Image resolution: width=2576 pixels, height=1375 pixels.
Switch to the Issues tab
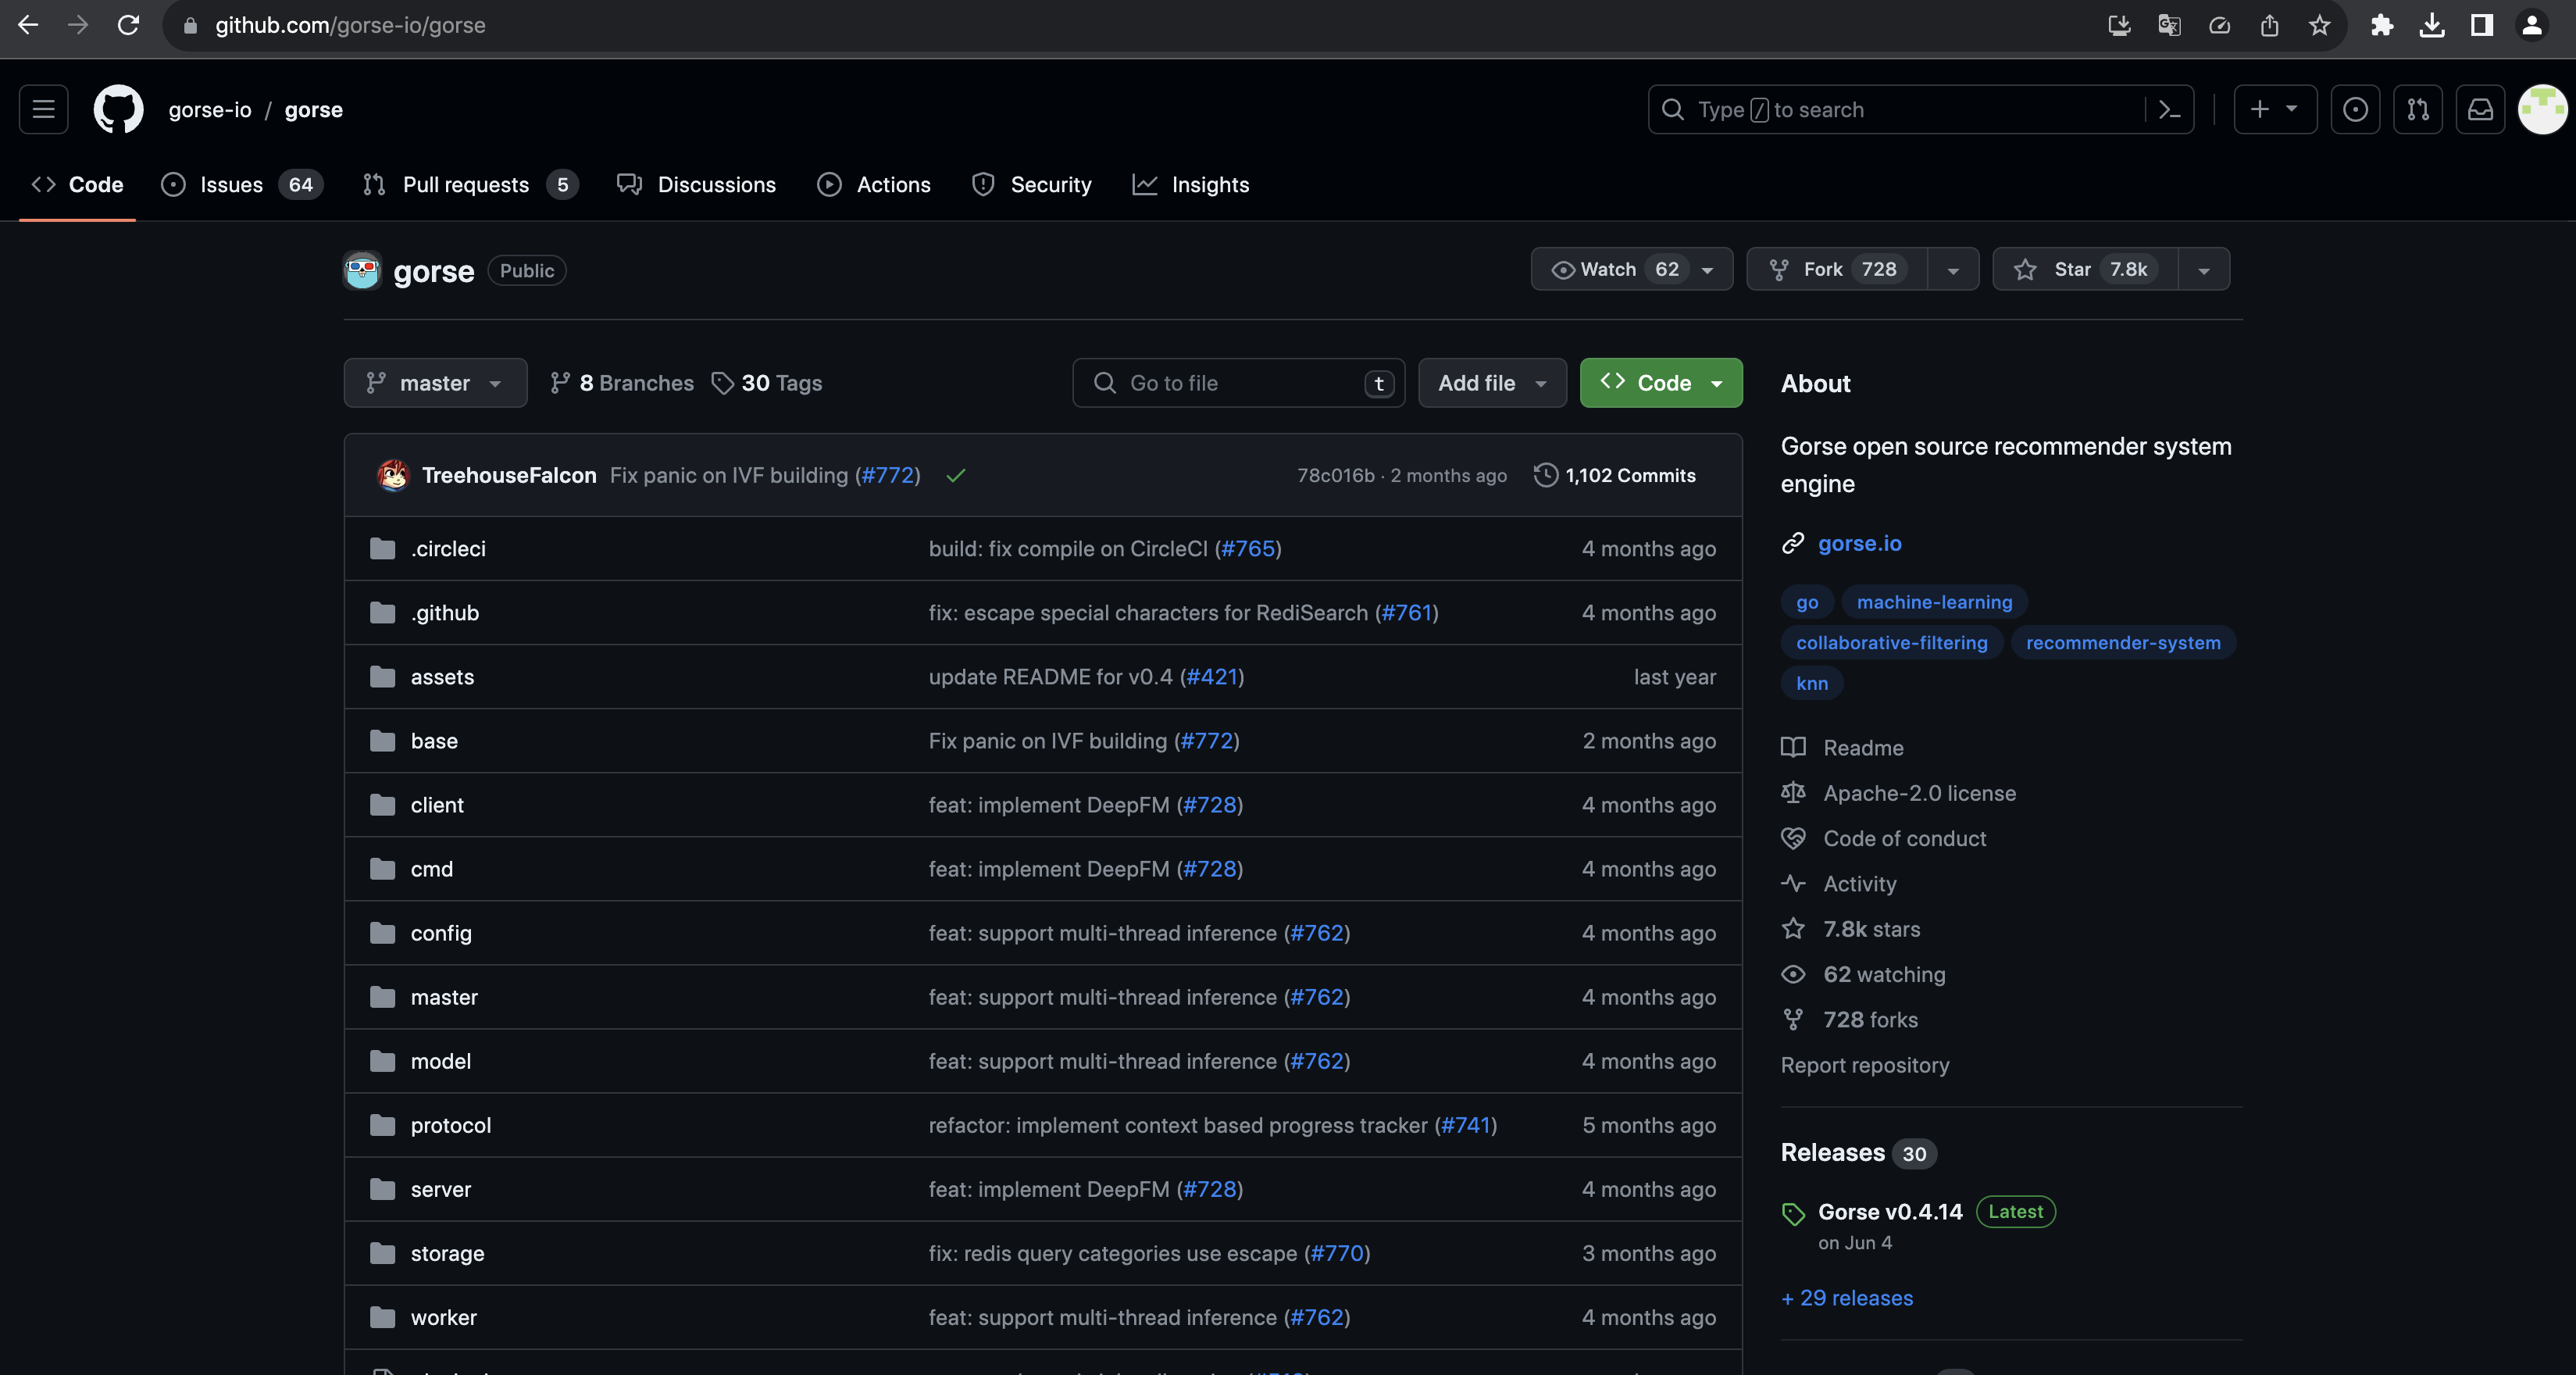[x=241, y=184]
